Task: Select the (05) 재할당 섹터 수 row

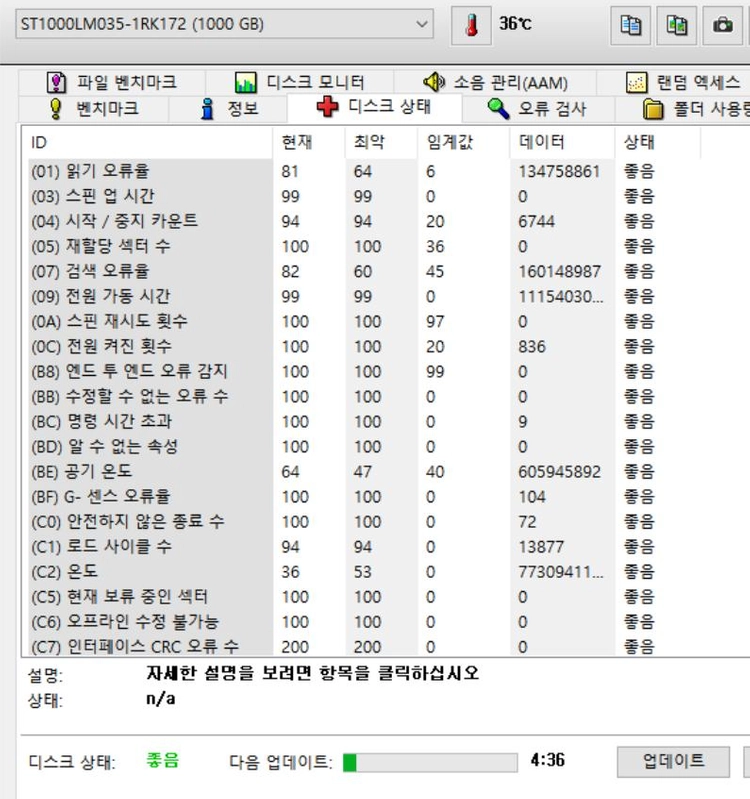Action: (x=362, y=246)
